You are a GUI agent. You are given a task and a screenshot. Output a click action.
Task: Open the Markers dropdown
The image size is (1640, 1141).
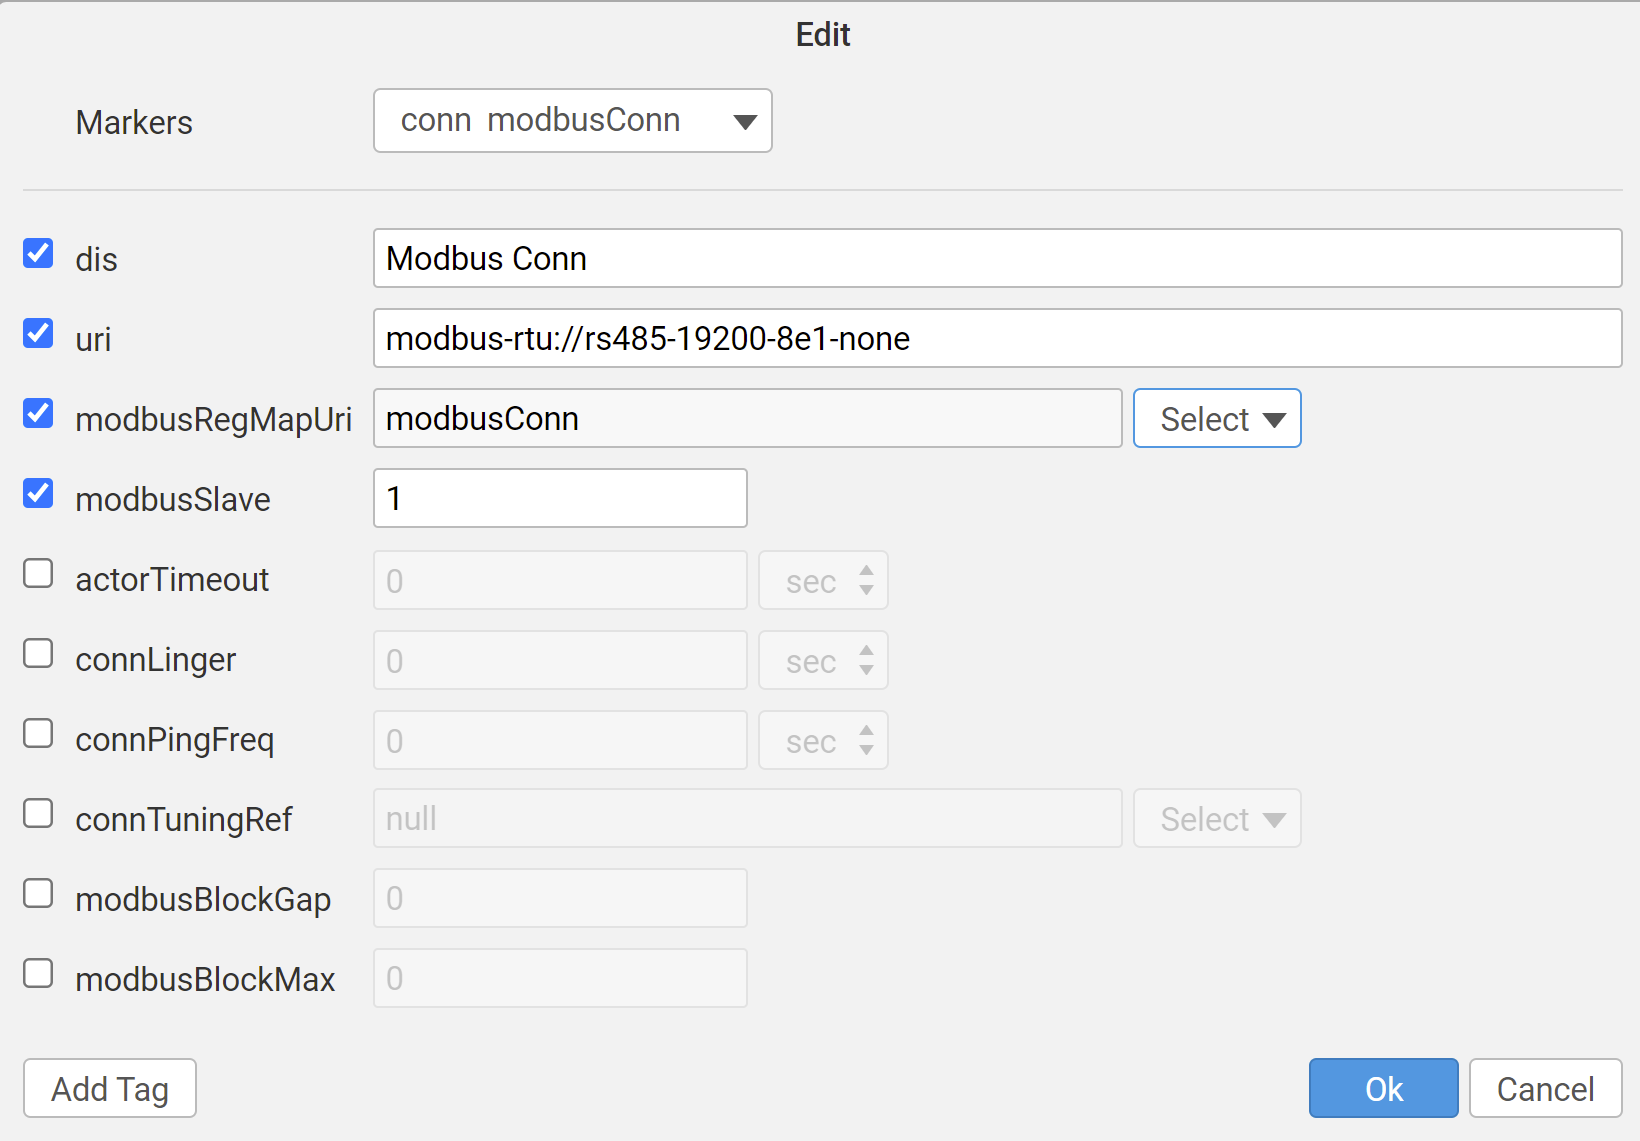[572, 121]
